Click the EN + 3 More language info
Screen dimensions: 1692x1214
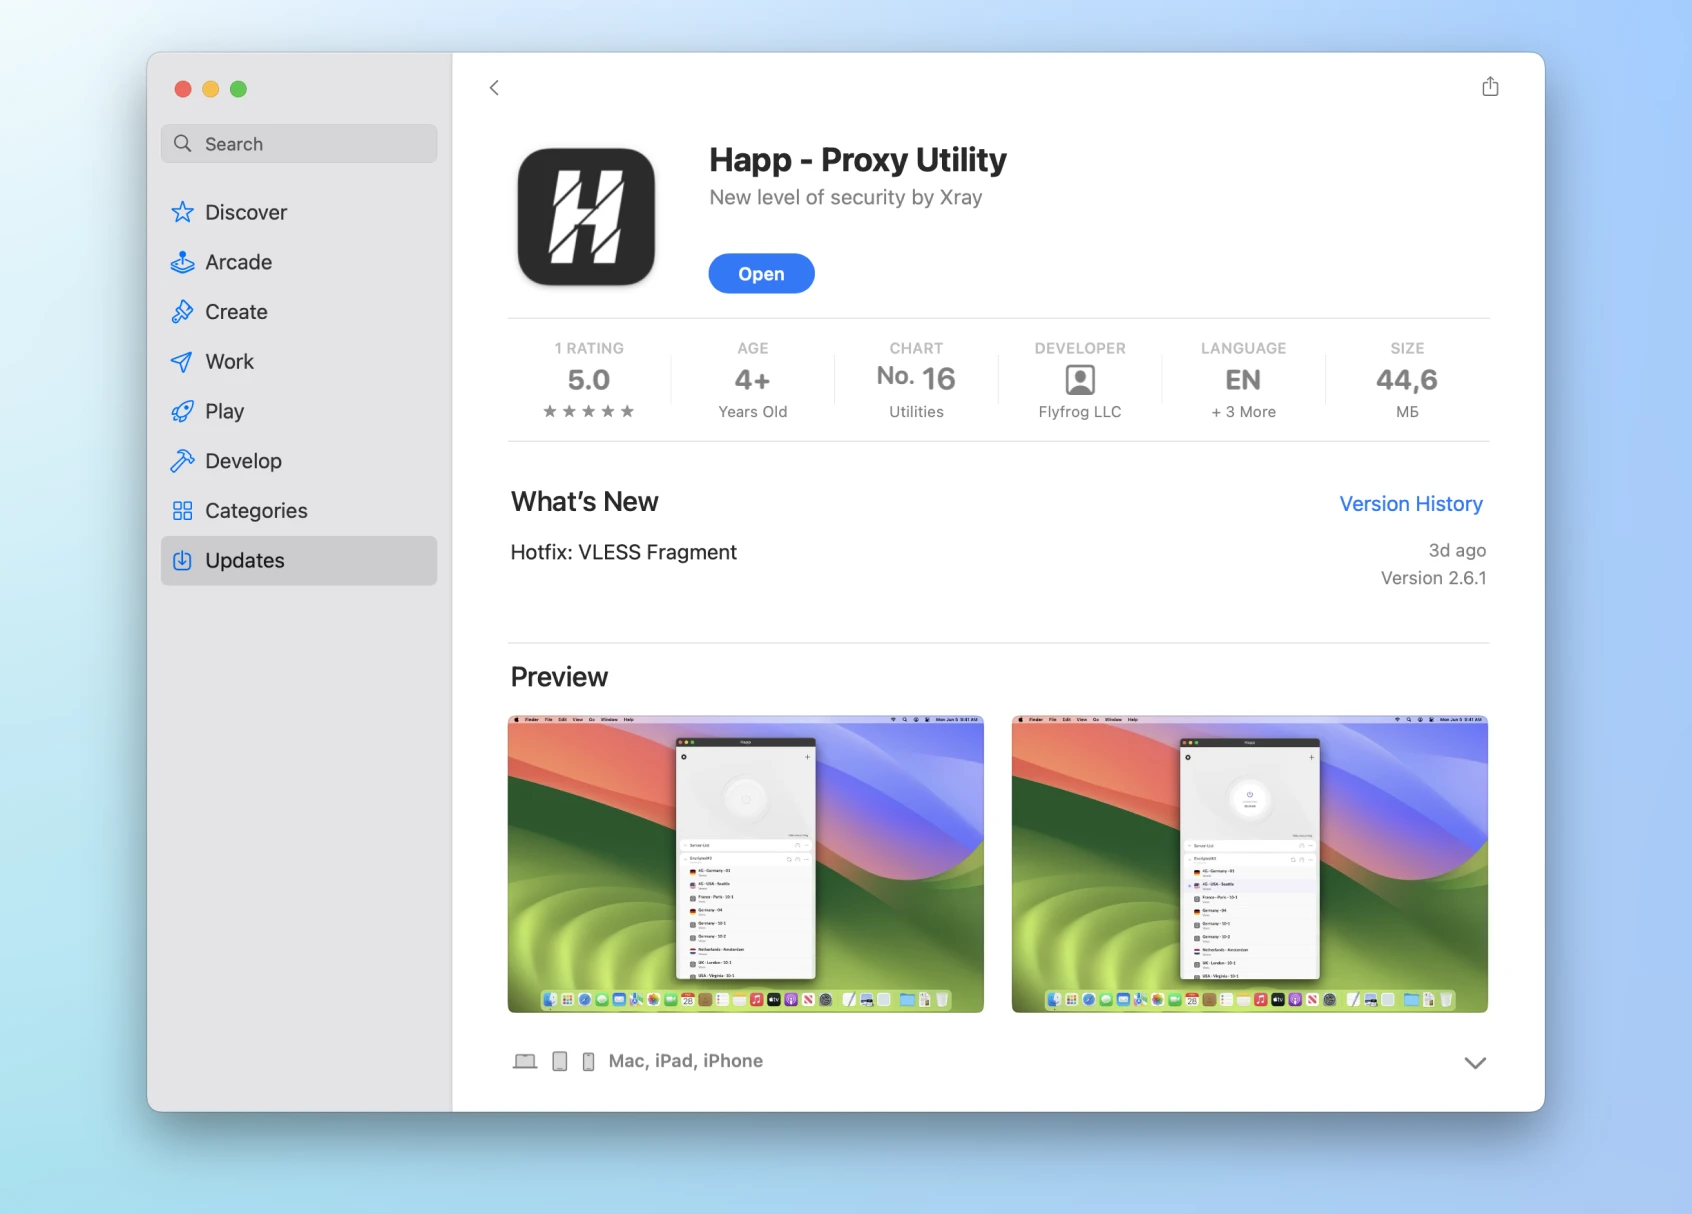1243,381
